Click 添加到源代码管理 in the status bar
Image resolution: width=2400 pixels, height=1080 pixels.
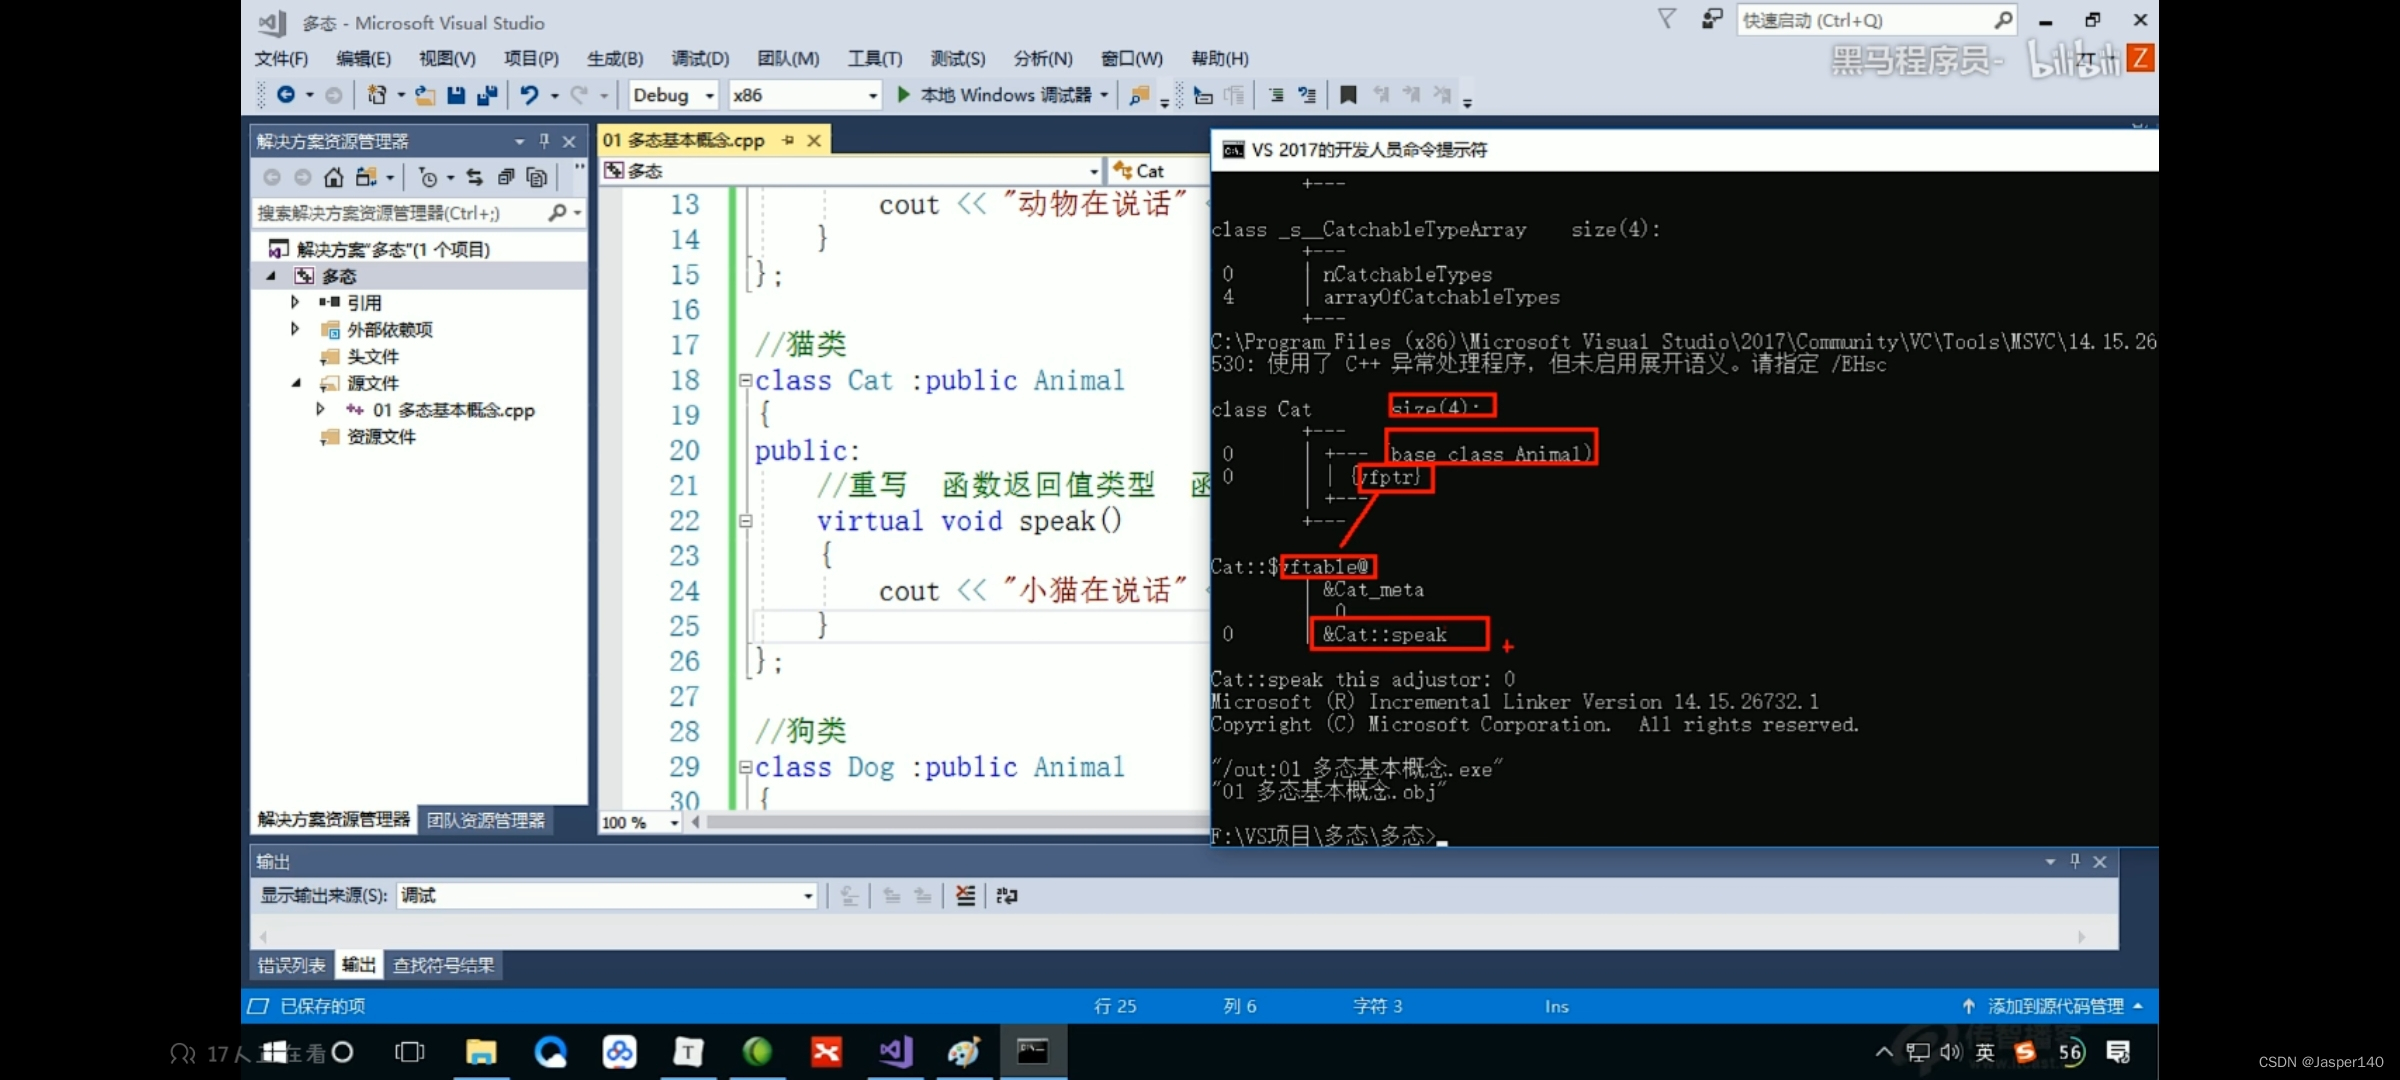pos(2054,1006)
